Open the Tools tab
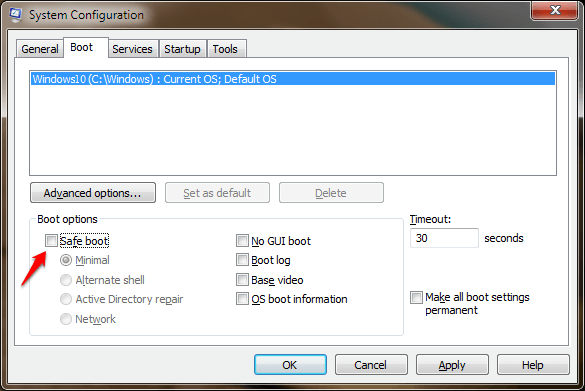Screen dimensions: 585x391 point(226,49)
